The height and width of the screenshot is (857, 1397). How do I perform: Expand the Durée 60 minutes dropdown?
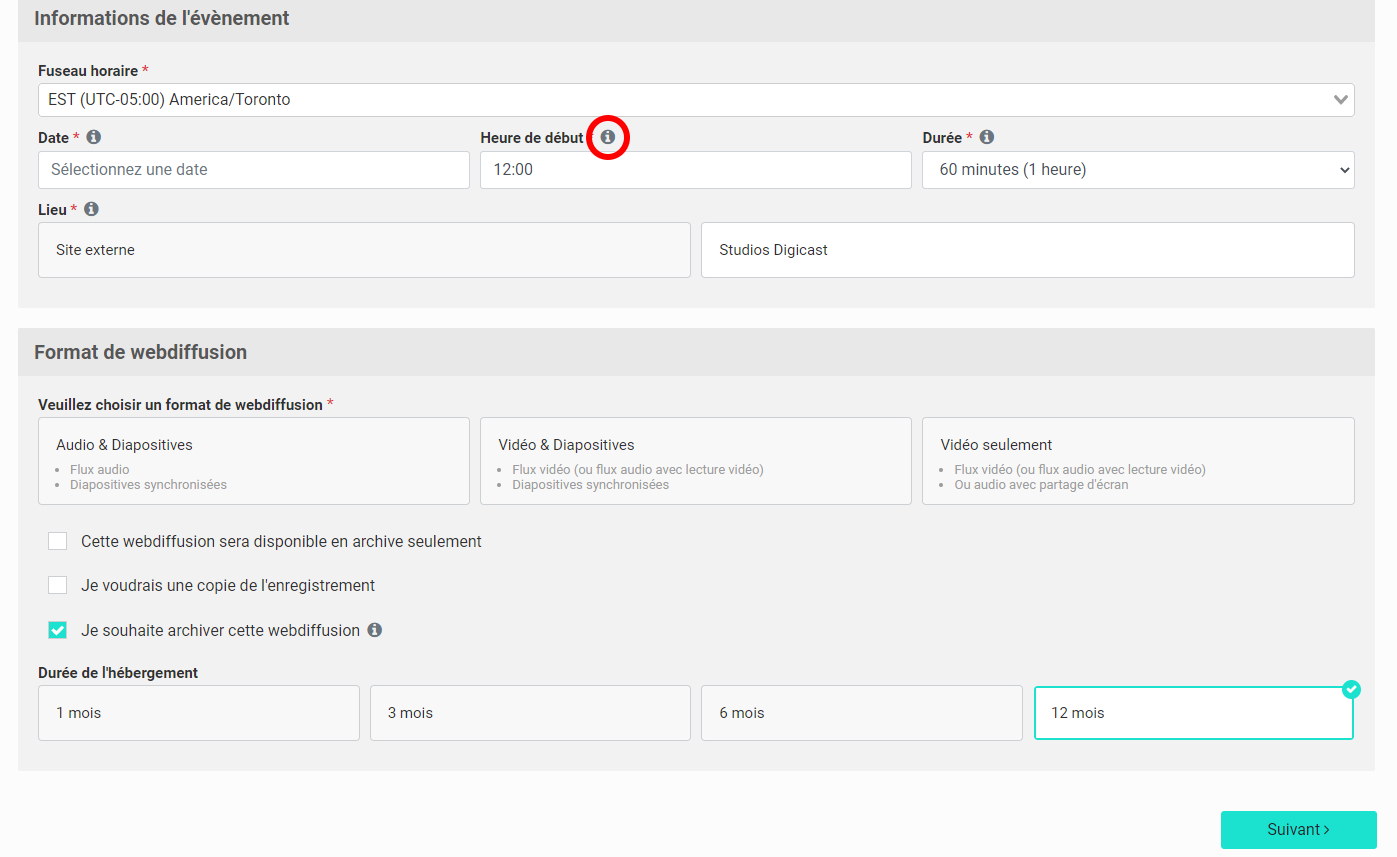(x=1137, y=170)
